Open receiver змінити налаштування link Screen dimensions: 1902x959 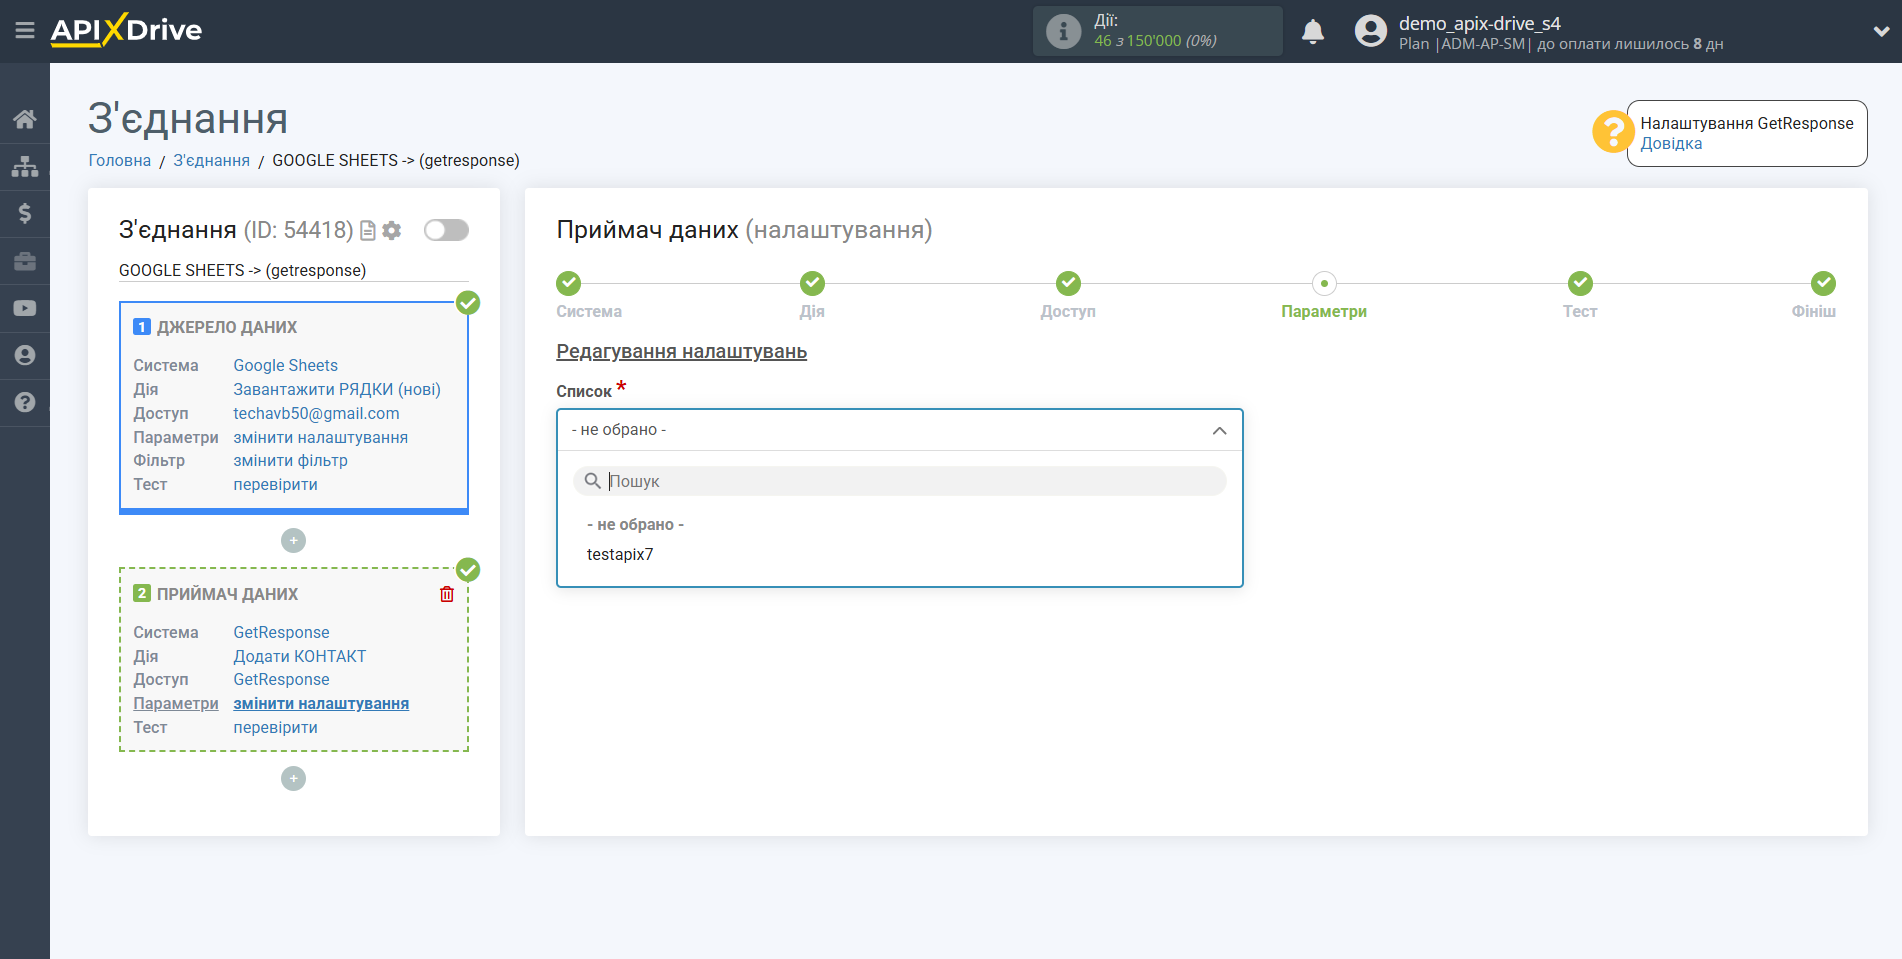pyautogui.click(x=321, y=704)
